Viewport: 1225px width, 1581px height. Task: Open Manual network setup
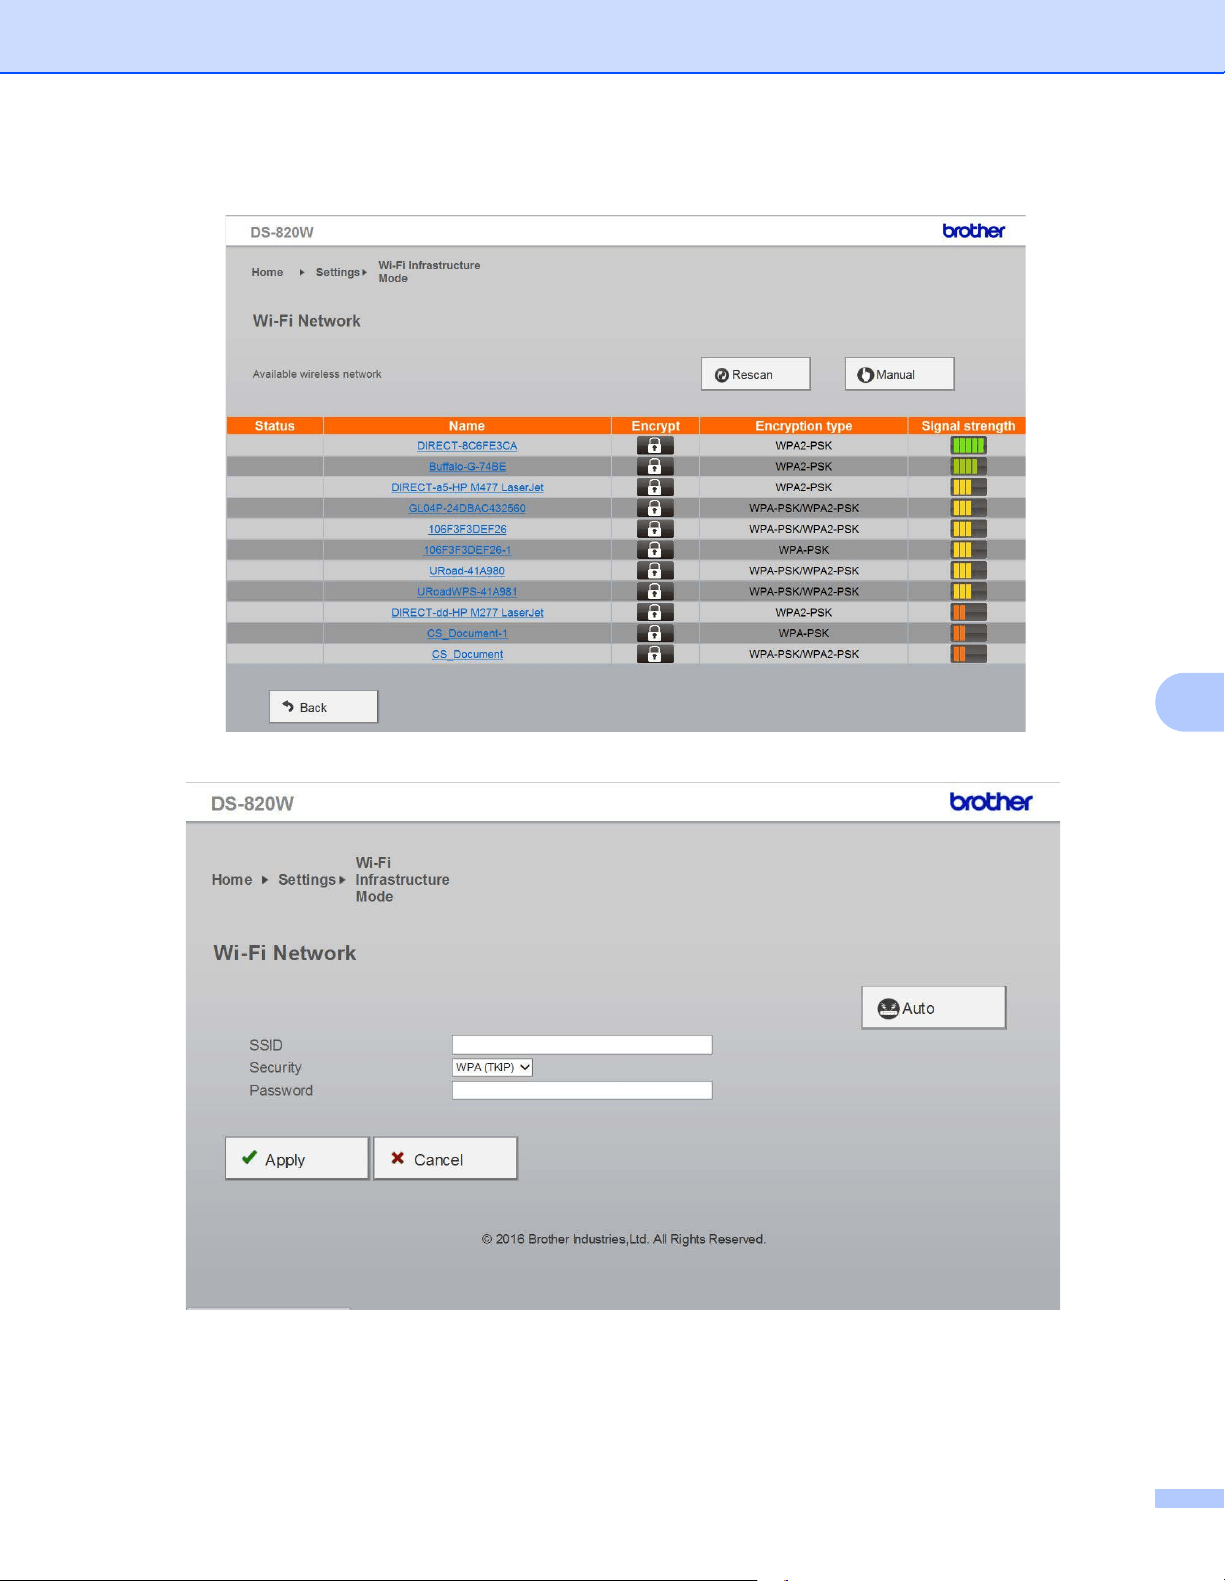click(x=899, y=374)
